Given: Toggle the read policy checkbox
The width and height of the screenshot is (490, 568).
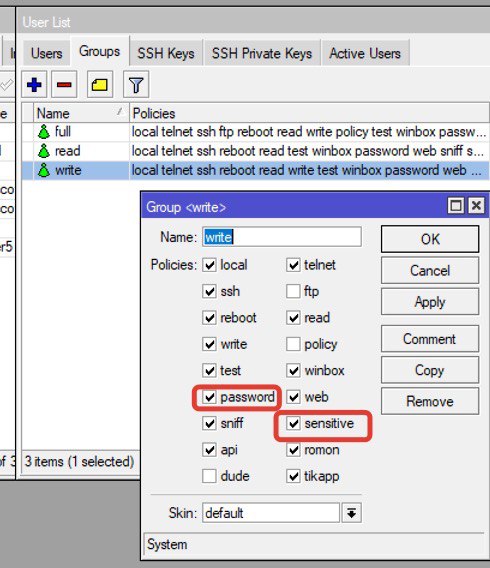Looking at the screenshot, I should point(293,318).
